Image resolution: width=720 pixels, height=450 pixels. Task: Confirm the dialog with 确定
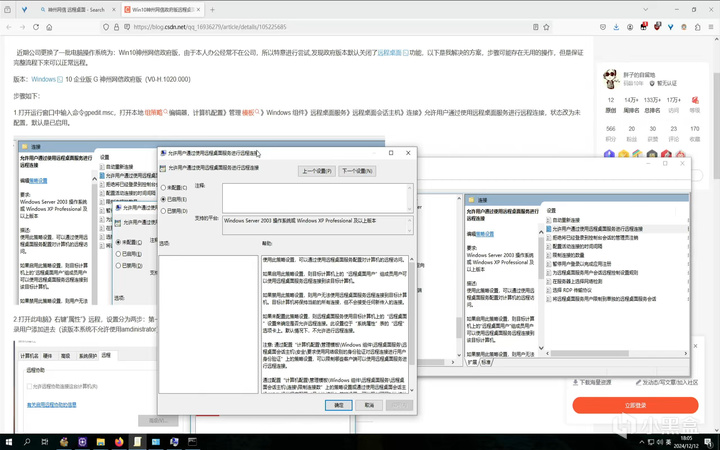point(338,405)
